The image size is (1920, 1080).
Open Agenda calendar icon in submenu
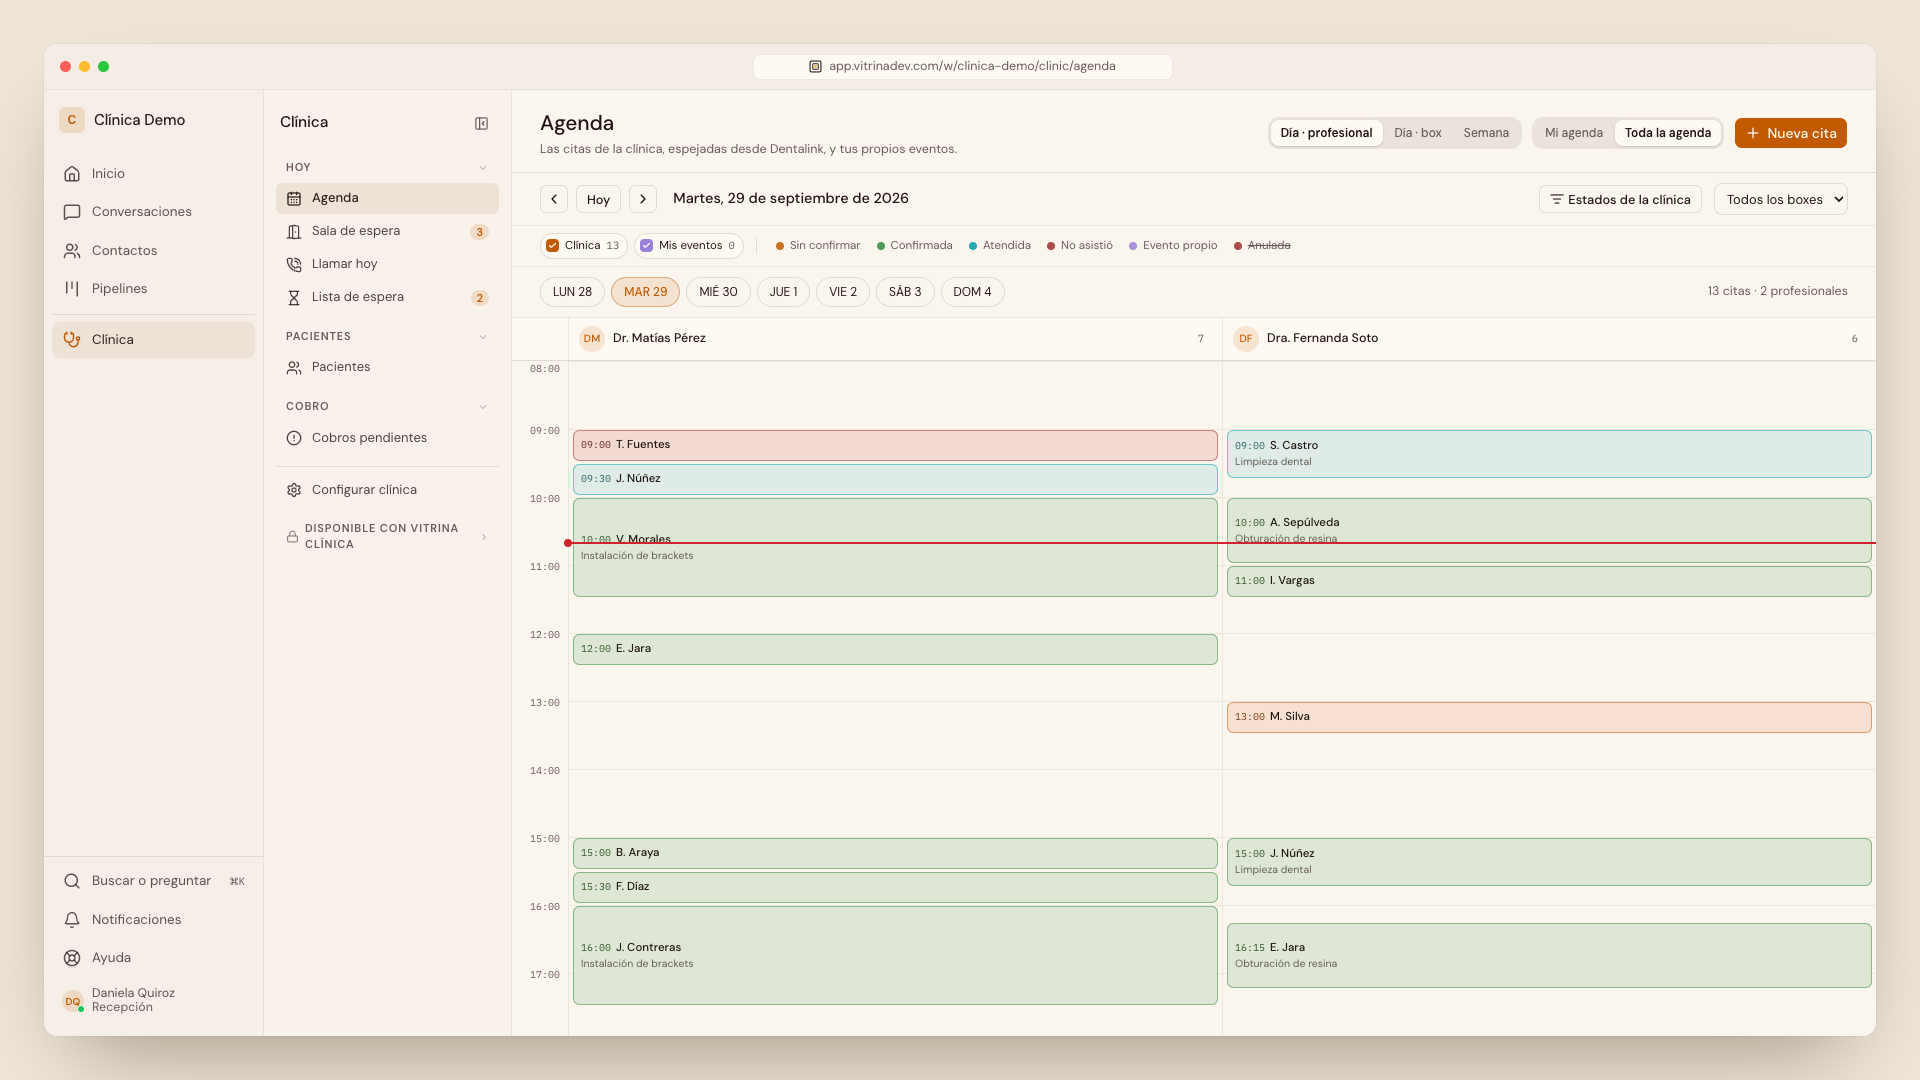point(294,199)
